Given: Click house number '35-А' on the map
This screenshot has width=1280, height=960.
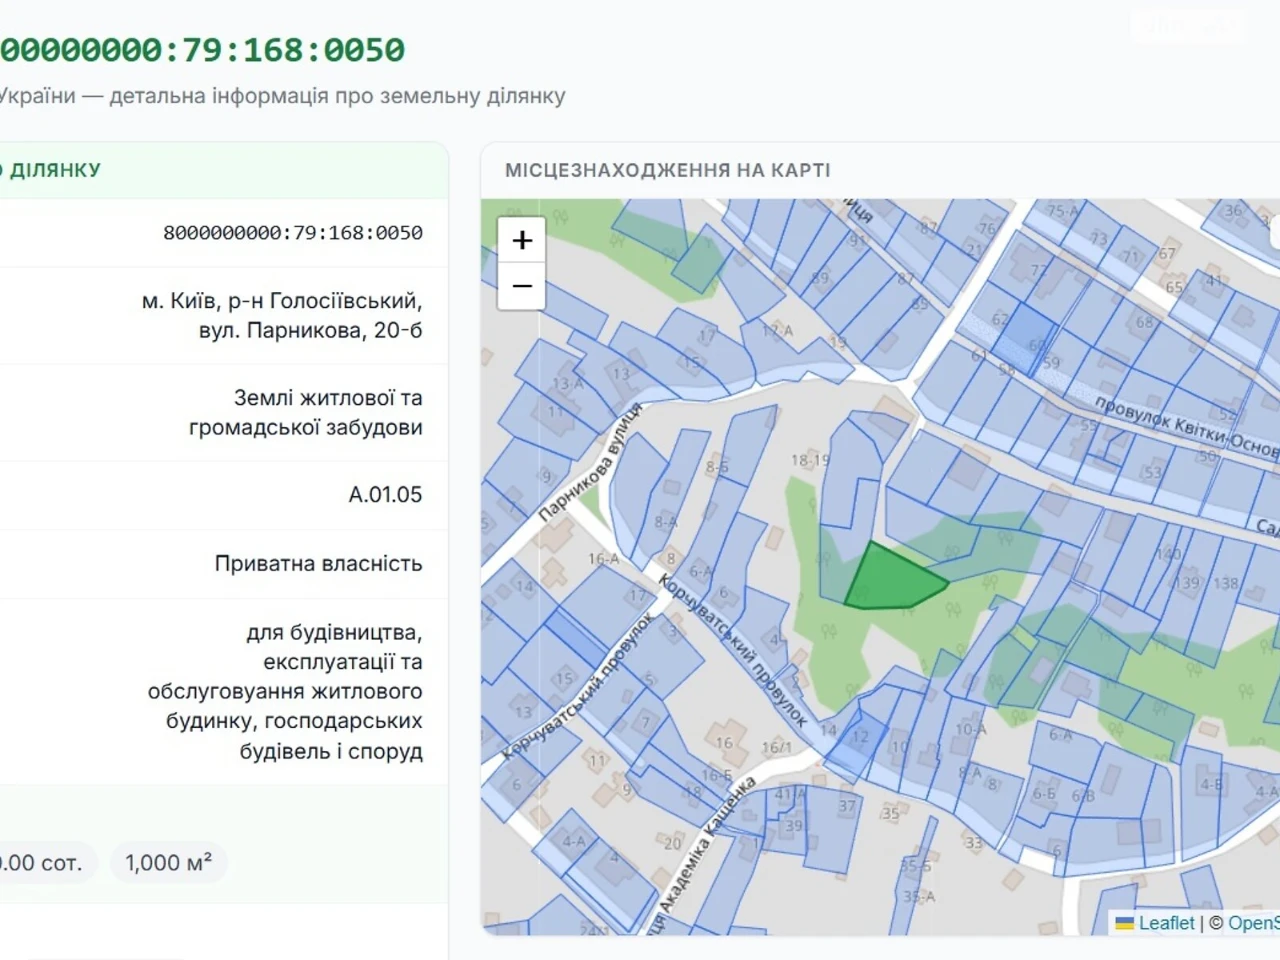Looking at the screenshot, I should (919, 897).
